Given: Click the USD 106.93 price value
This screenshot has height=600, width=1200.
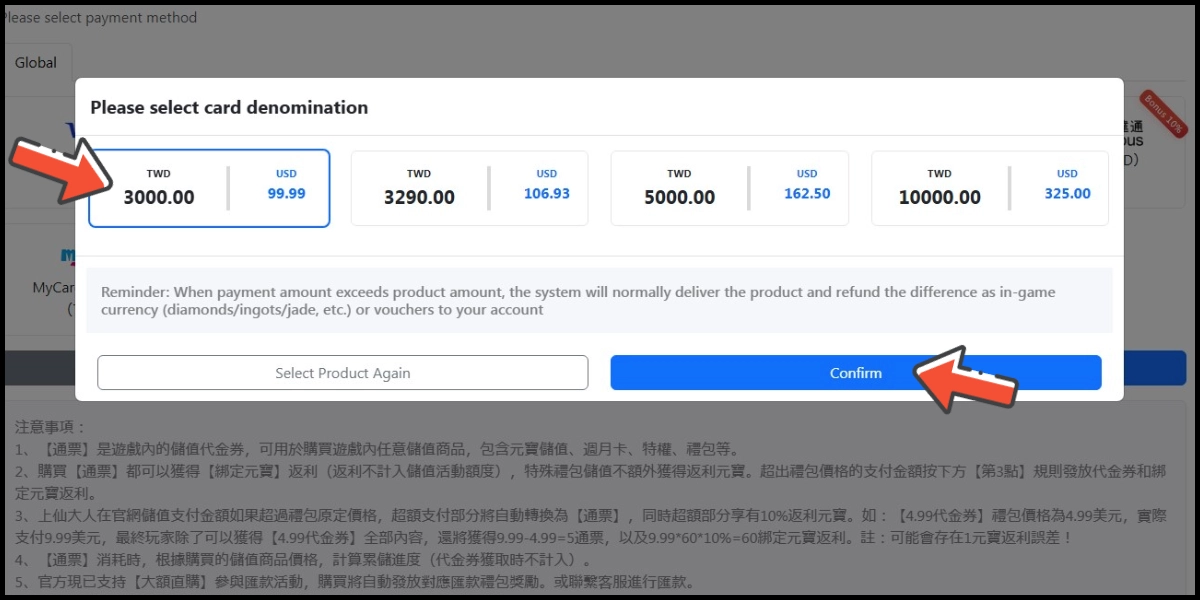Looking at the screenshot, I should pyautogui.click(x=547, y=193).
